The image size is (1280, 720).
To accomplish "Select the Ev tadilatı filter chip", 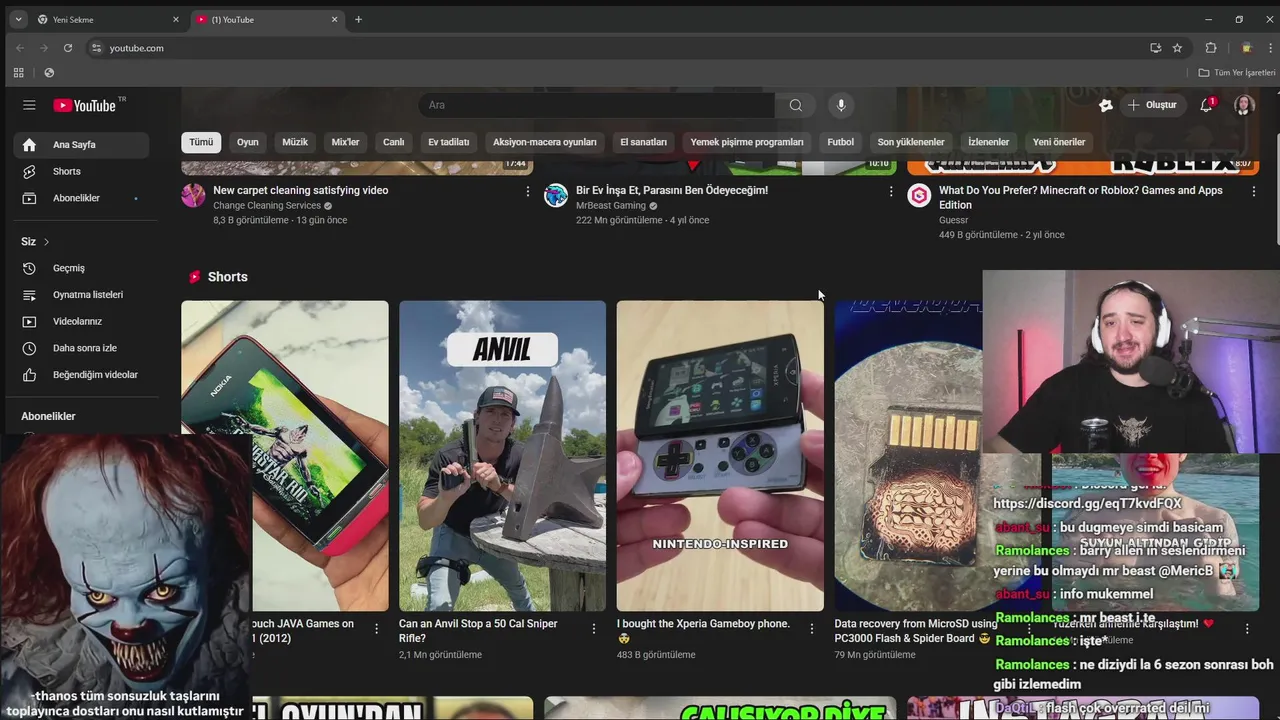I will 448,142.
